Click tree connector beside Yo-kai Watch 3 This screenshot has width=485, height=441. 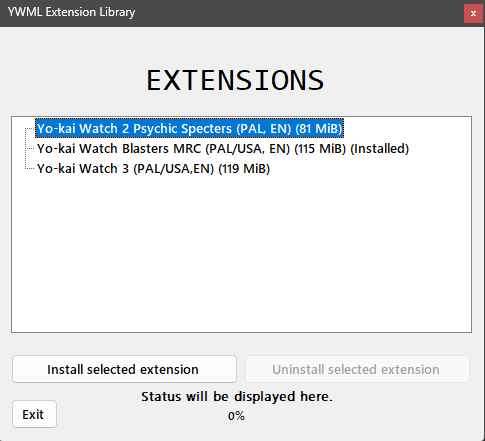(x=29, y=169)
